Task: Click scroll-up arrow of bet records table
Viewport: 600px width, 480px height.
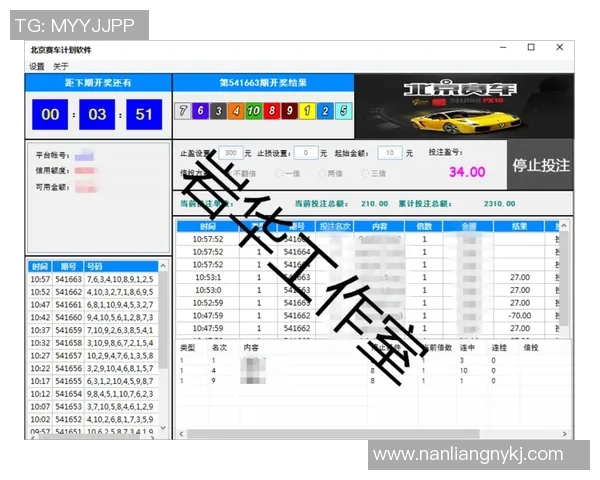Action: (564, 226)
